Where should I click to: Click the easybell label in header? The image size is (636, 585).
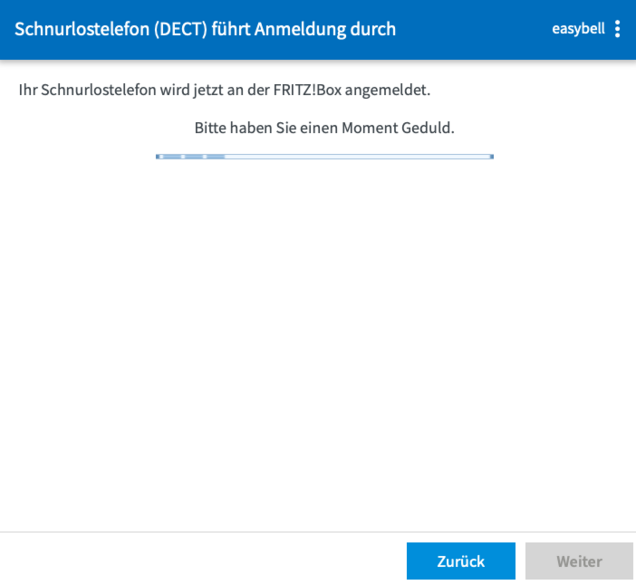[x=578, y=29]
